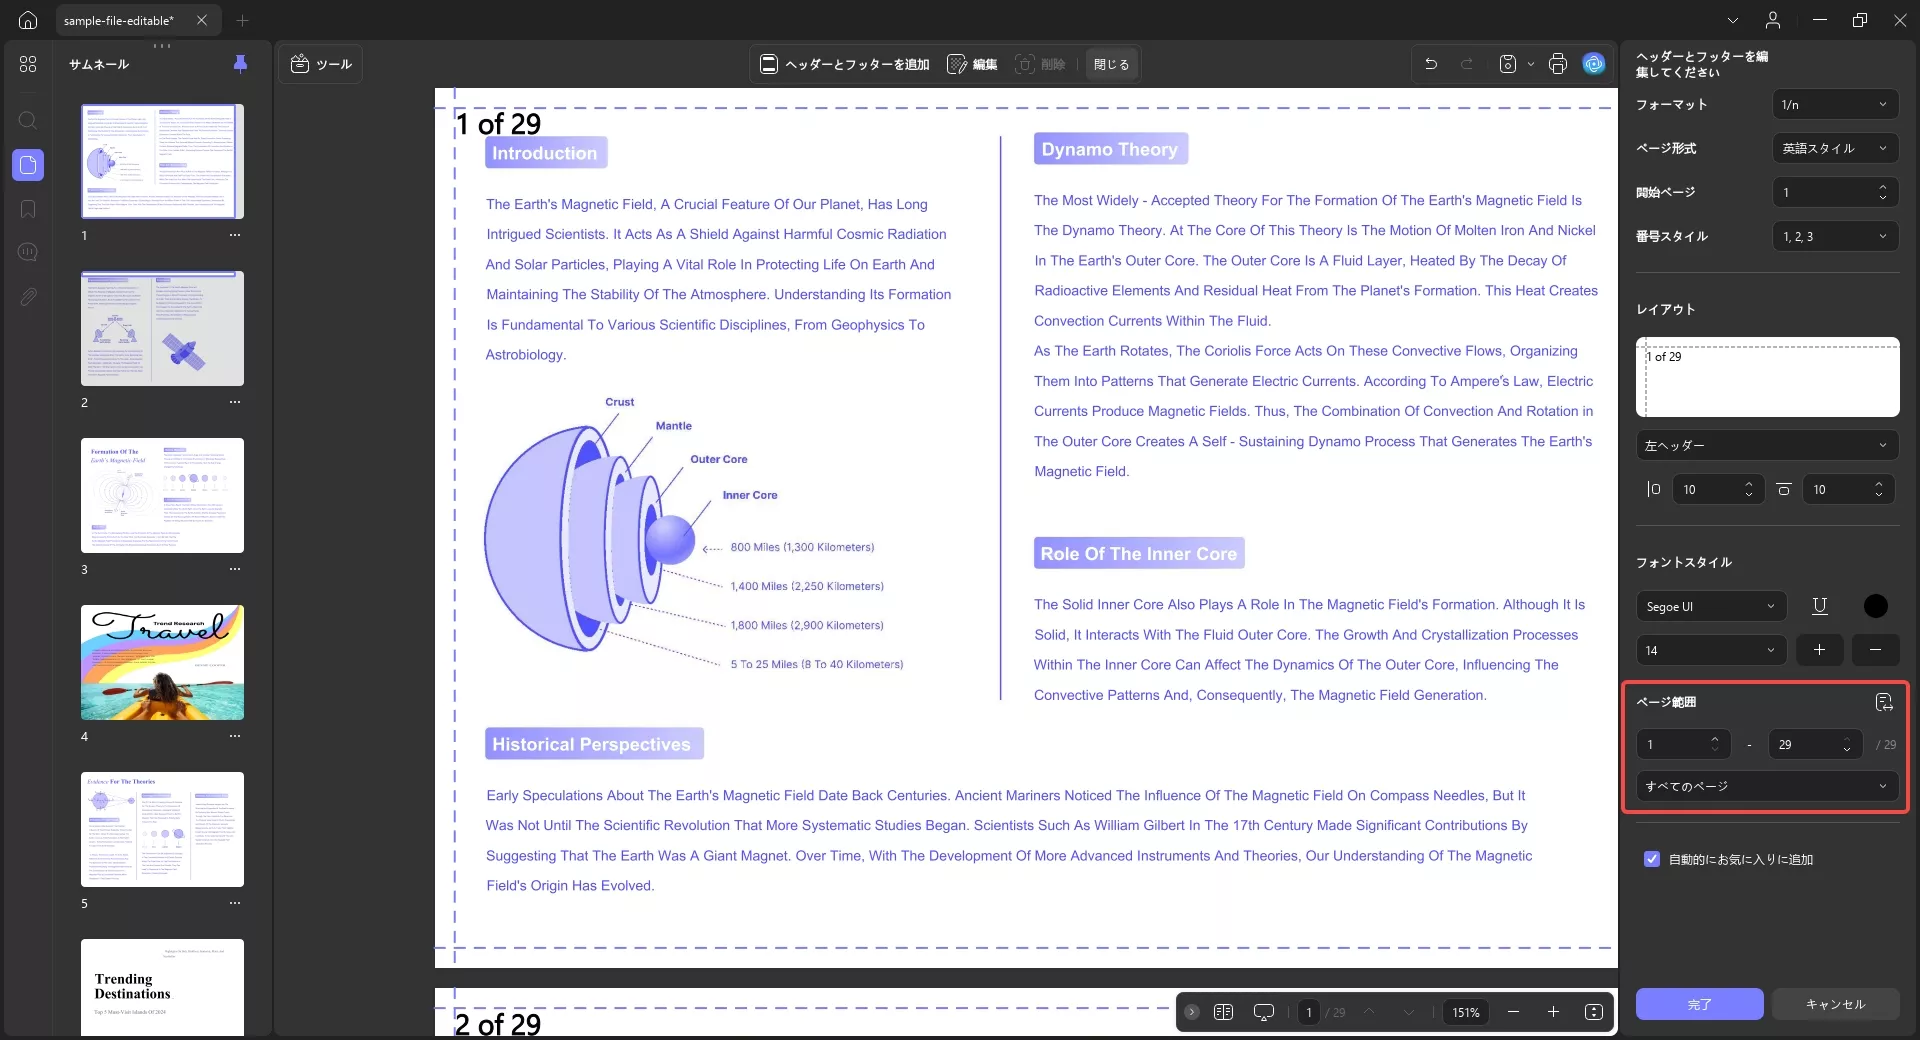The height and width of the screenshot is (1040, 1920).
Task: Switch to sample-file-editable tab
Action: pos(119,20)
